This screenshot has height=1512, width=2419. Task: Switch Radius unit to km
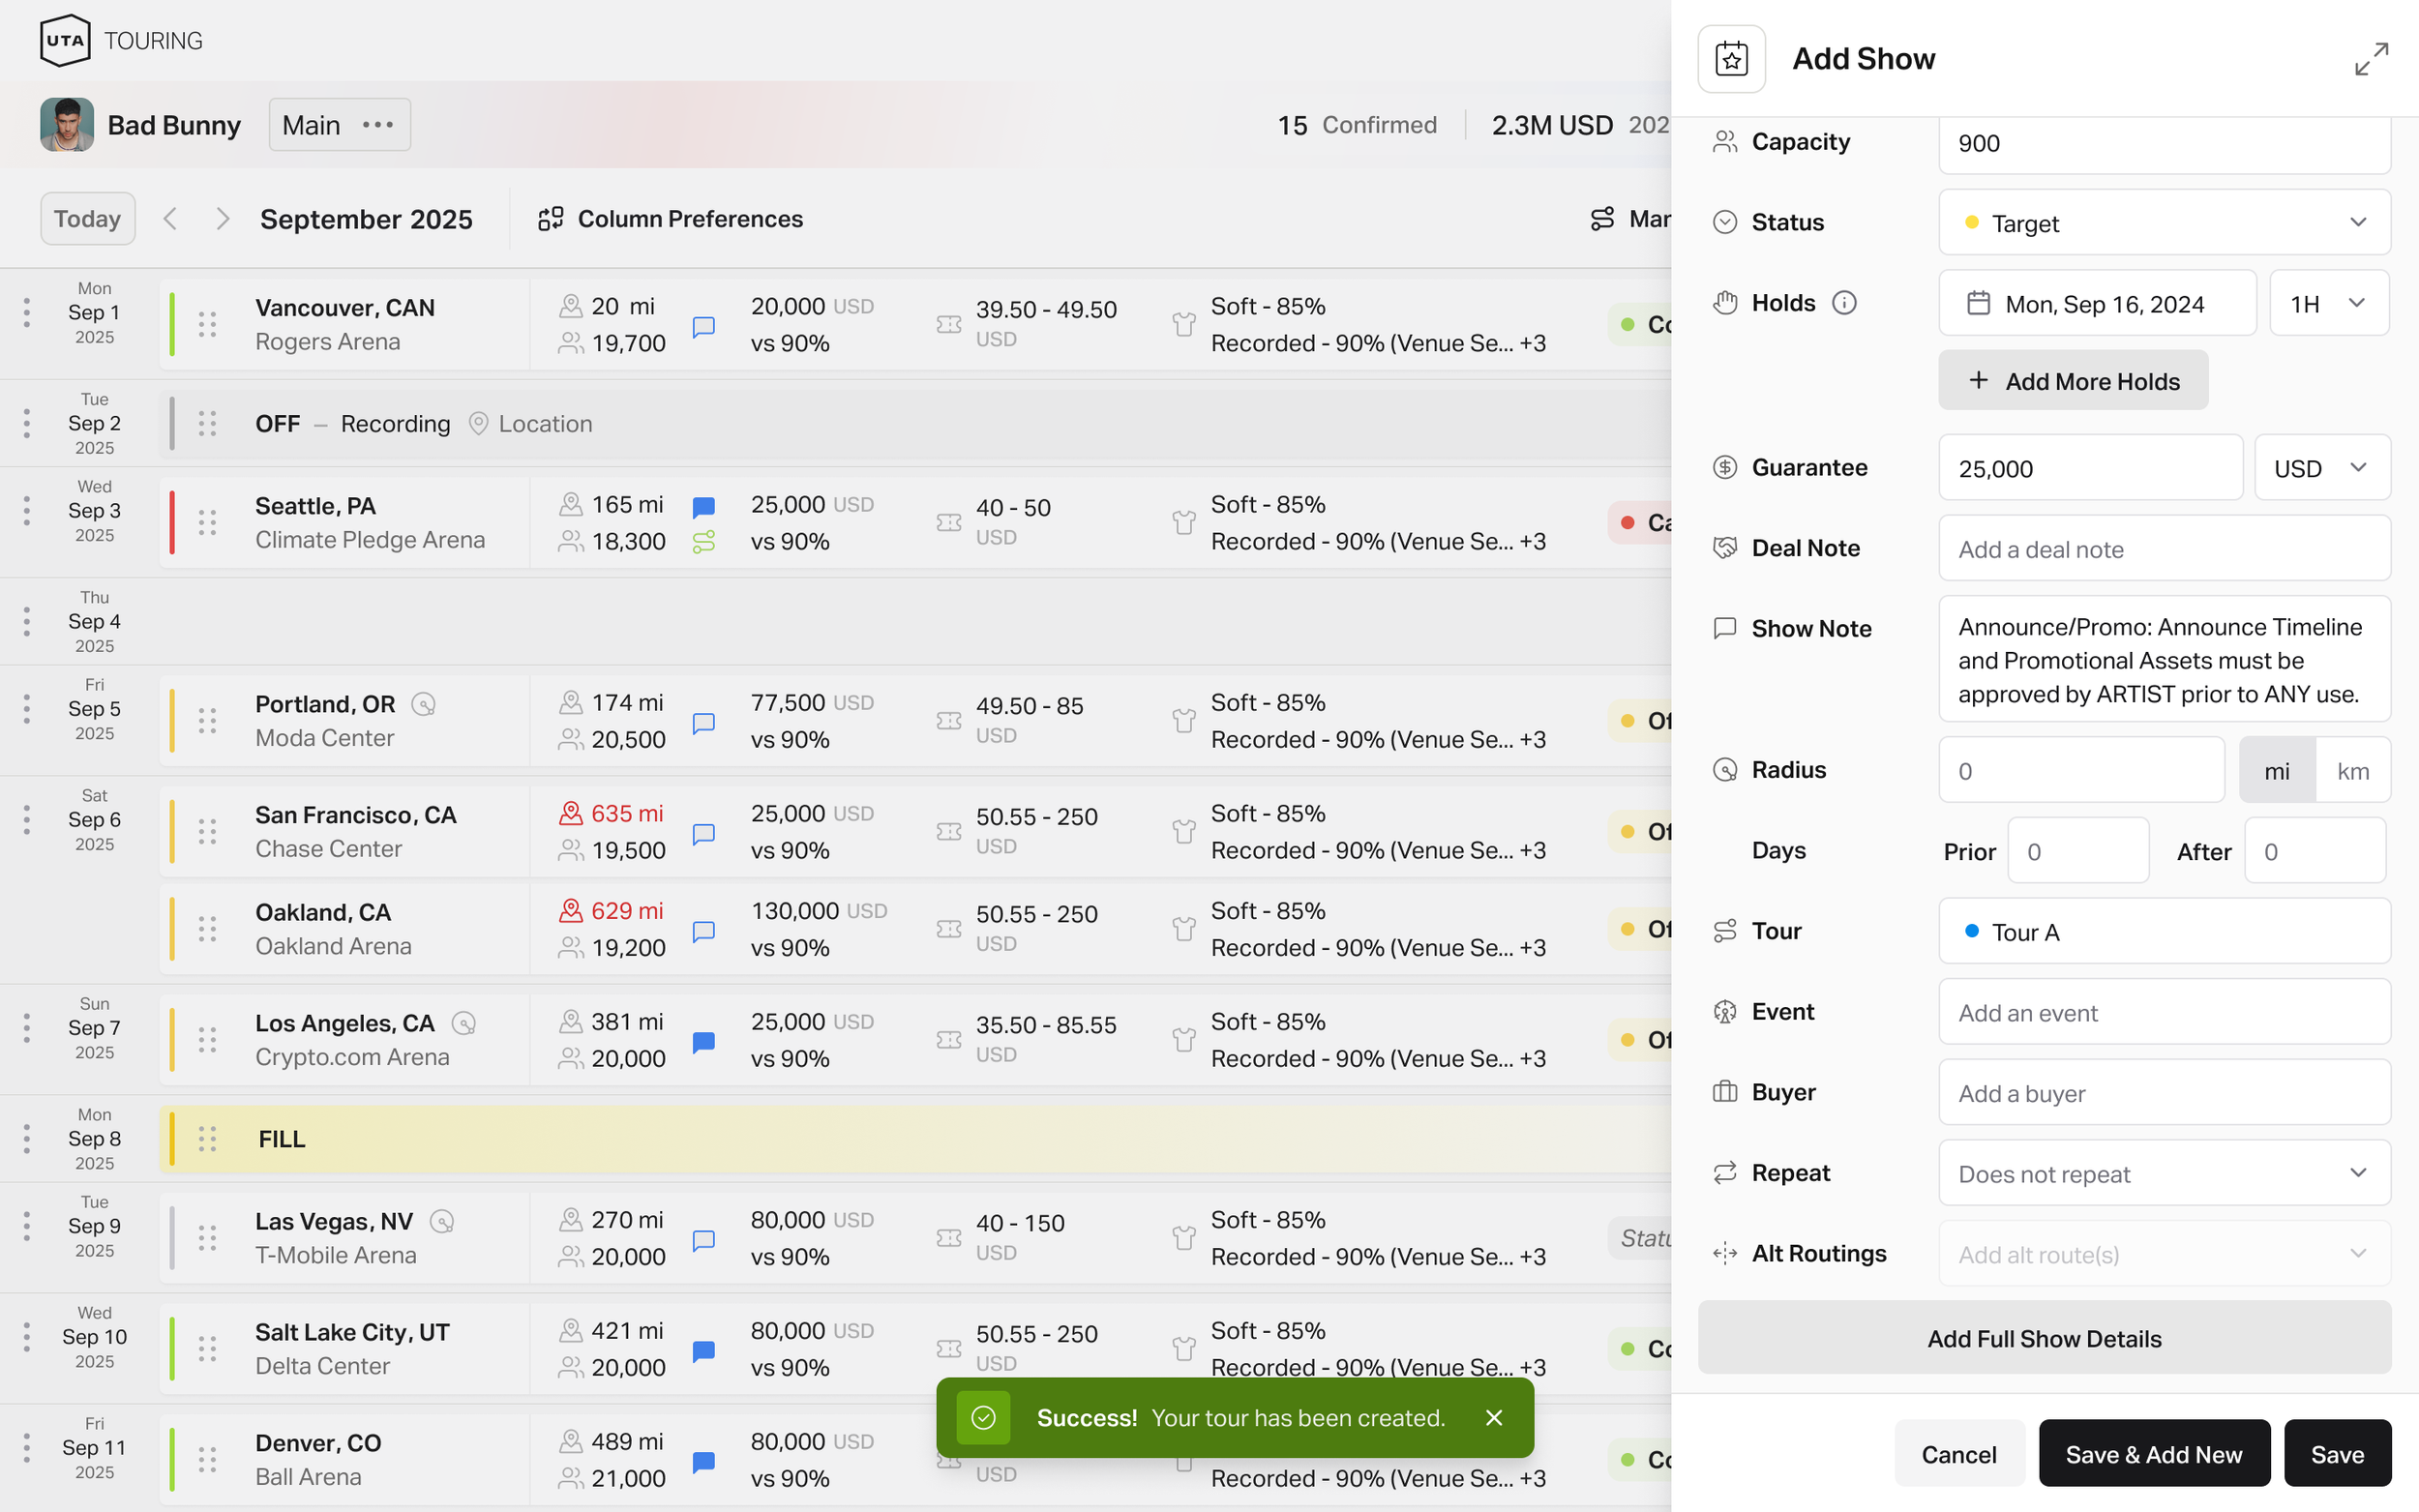pos(2352,771)
